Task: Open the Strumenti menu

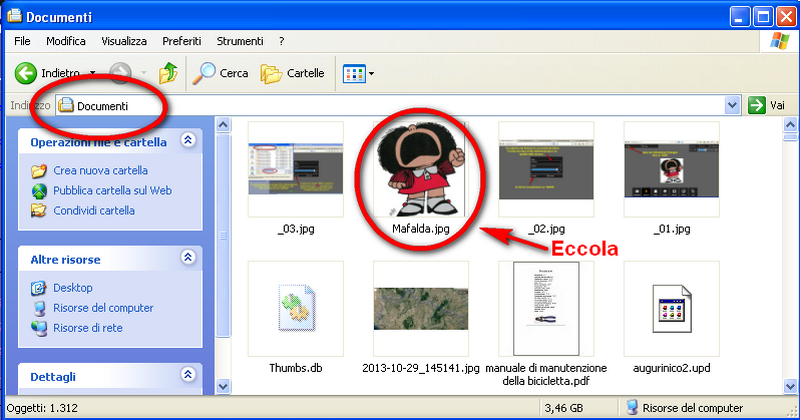Action: (x=240, y=41)
